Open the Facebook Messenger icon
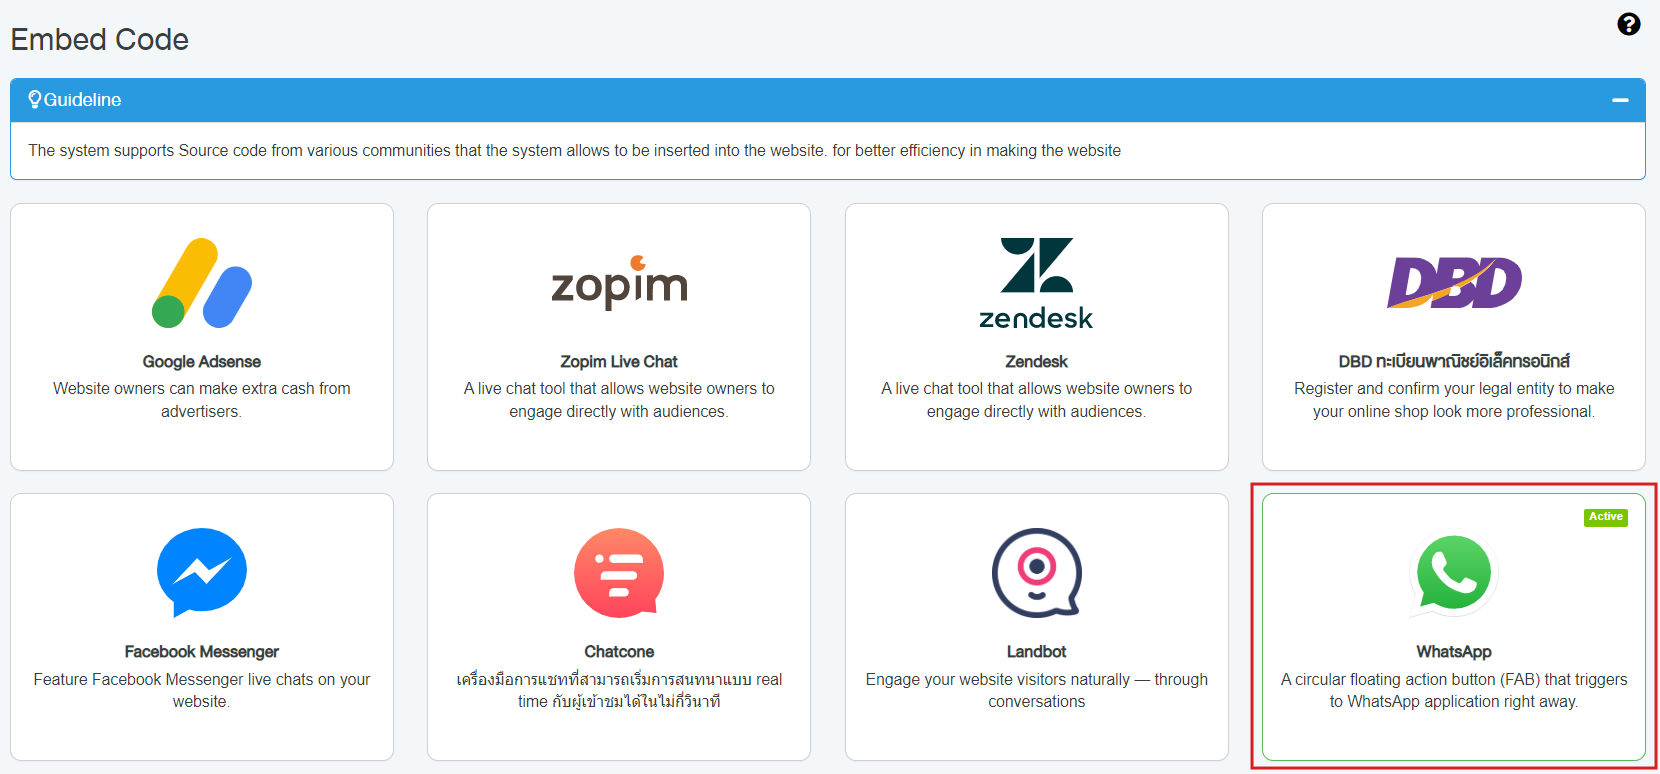The height and width of the screenshot is (774, 1660). pos(202,572)
